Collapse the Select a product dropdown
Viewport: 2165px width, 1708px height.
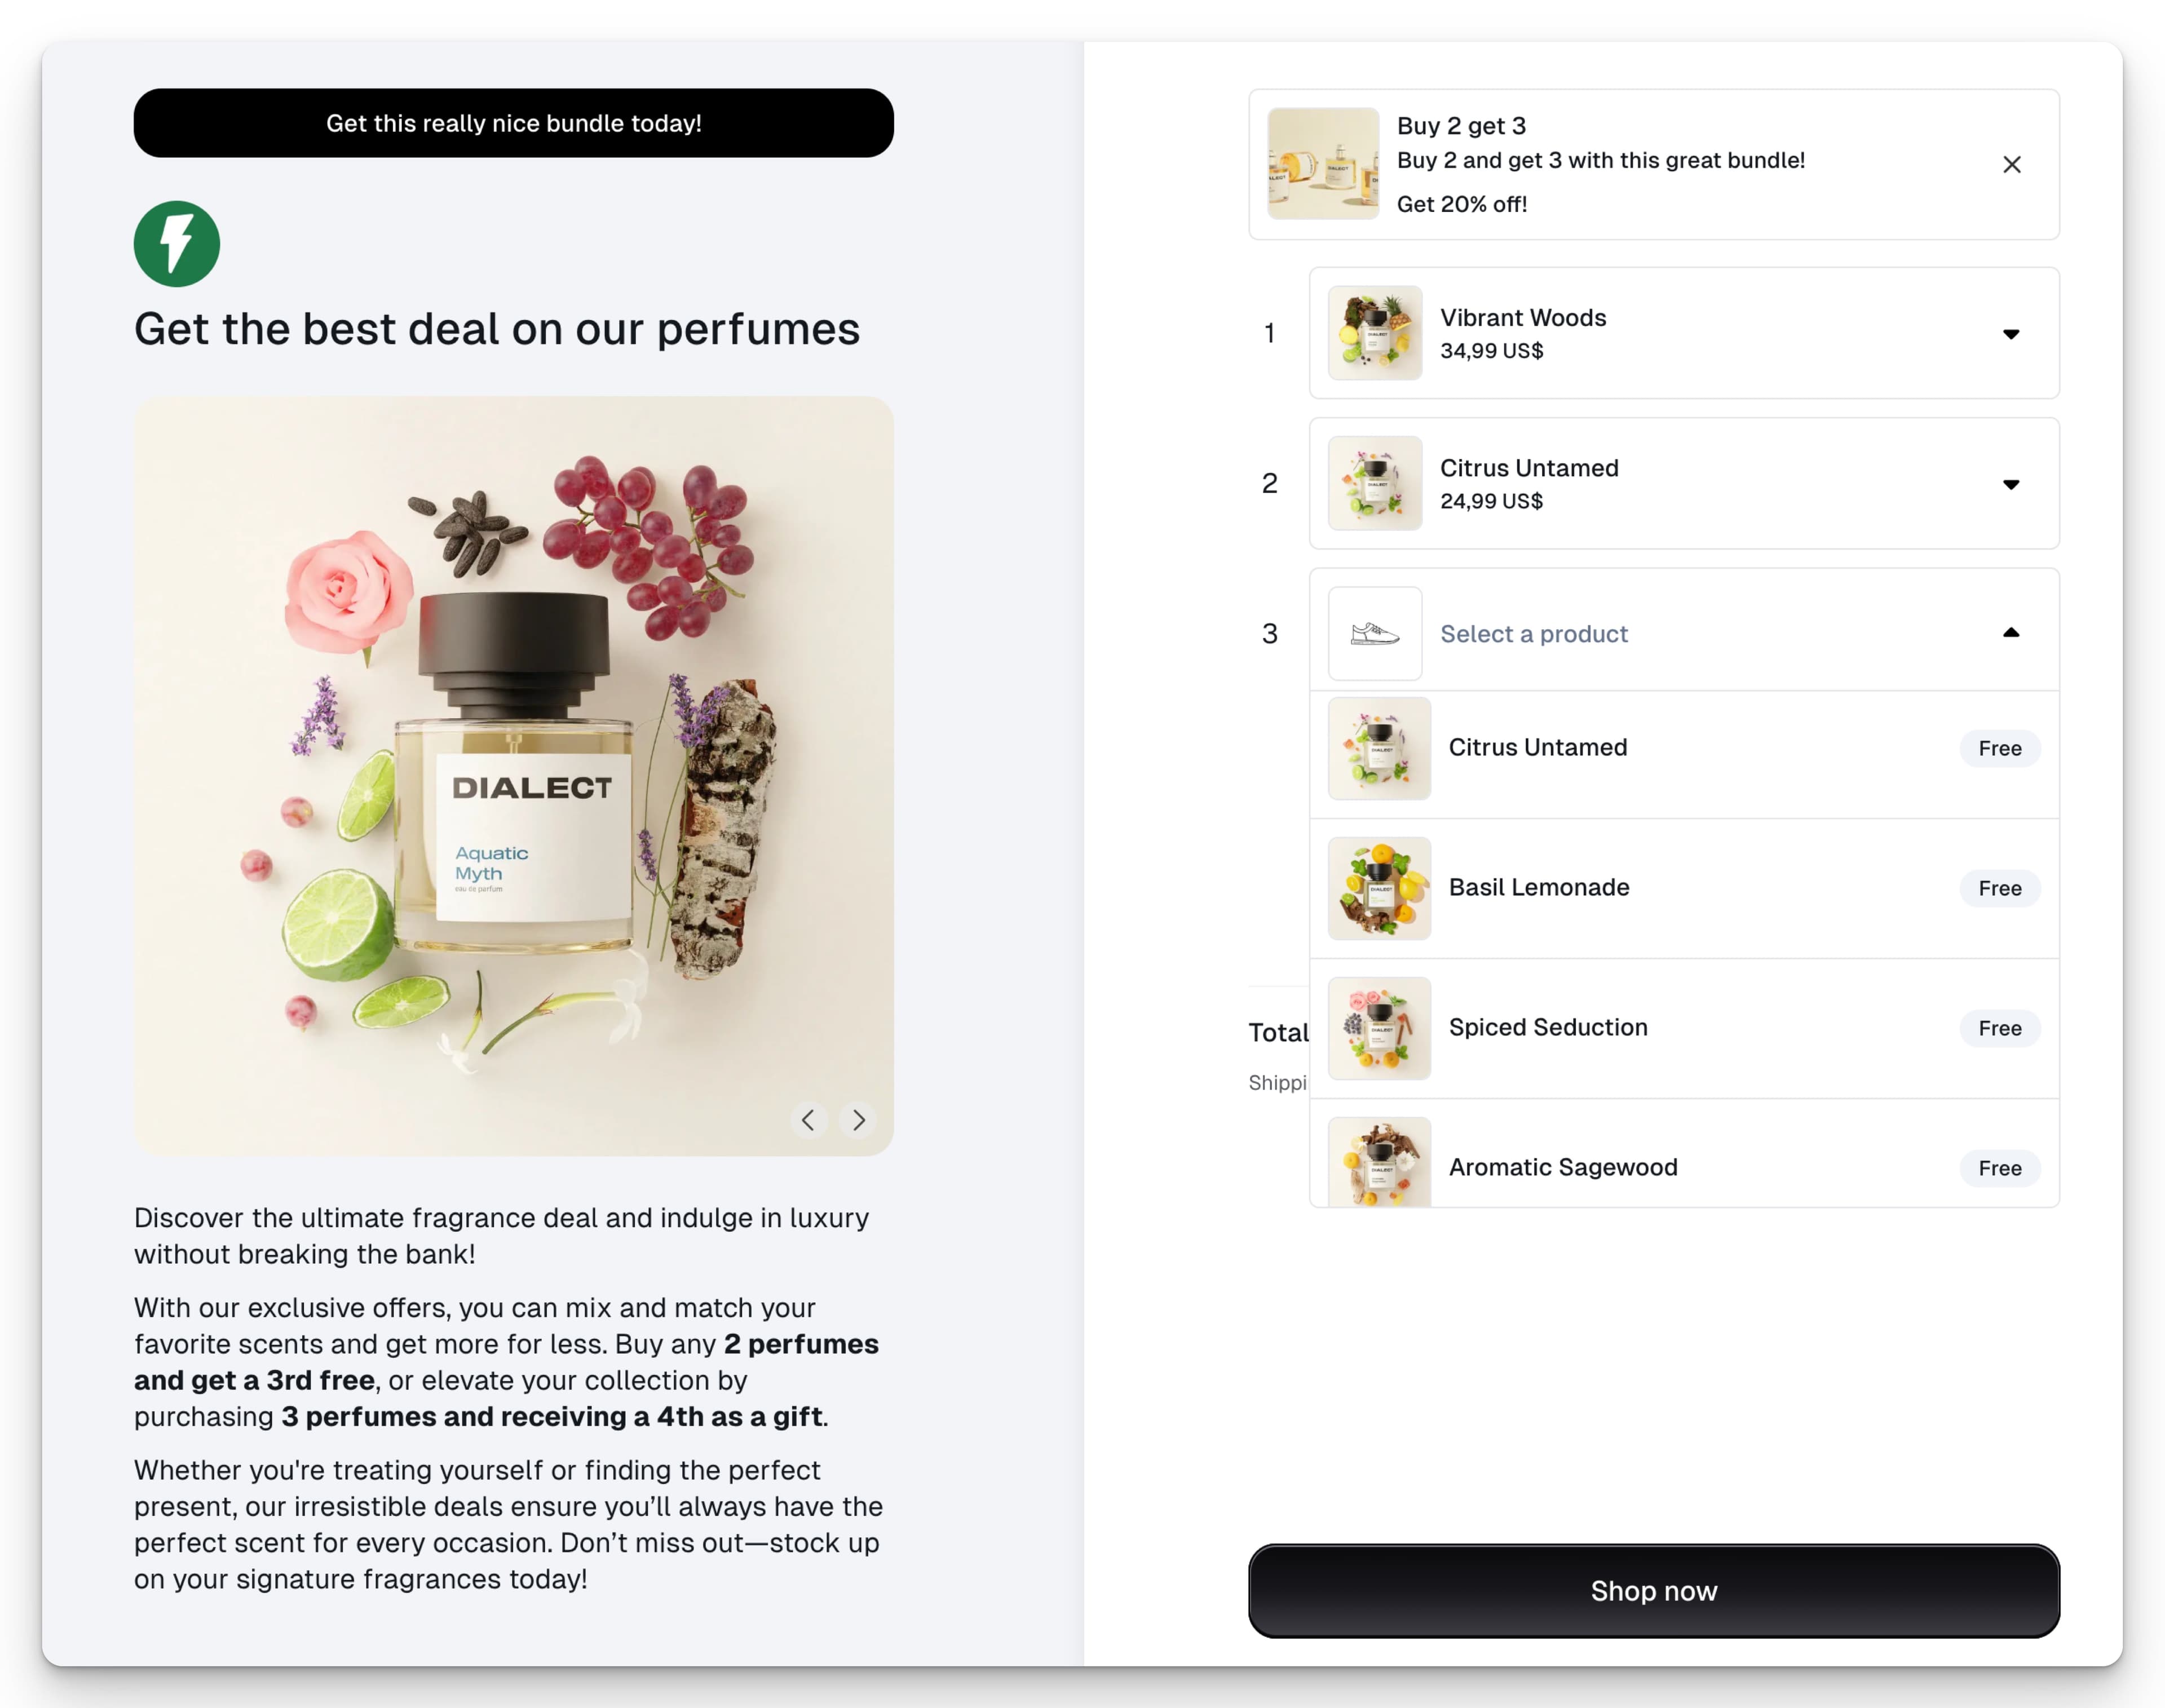[x=2011, y=633]
